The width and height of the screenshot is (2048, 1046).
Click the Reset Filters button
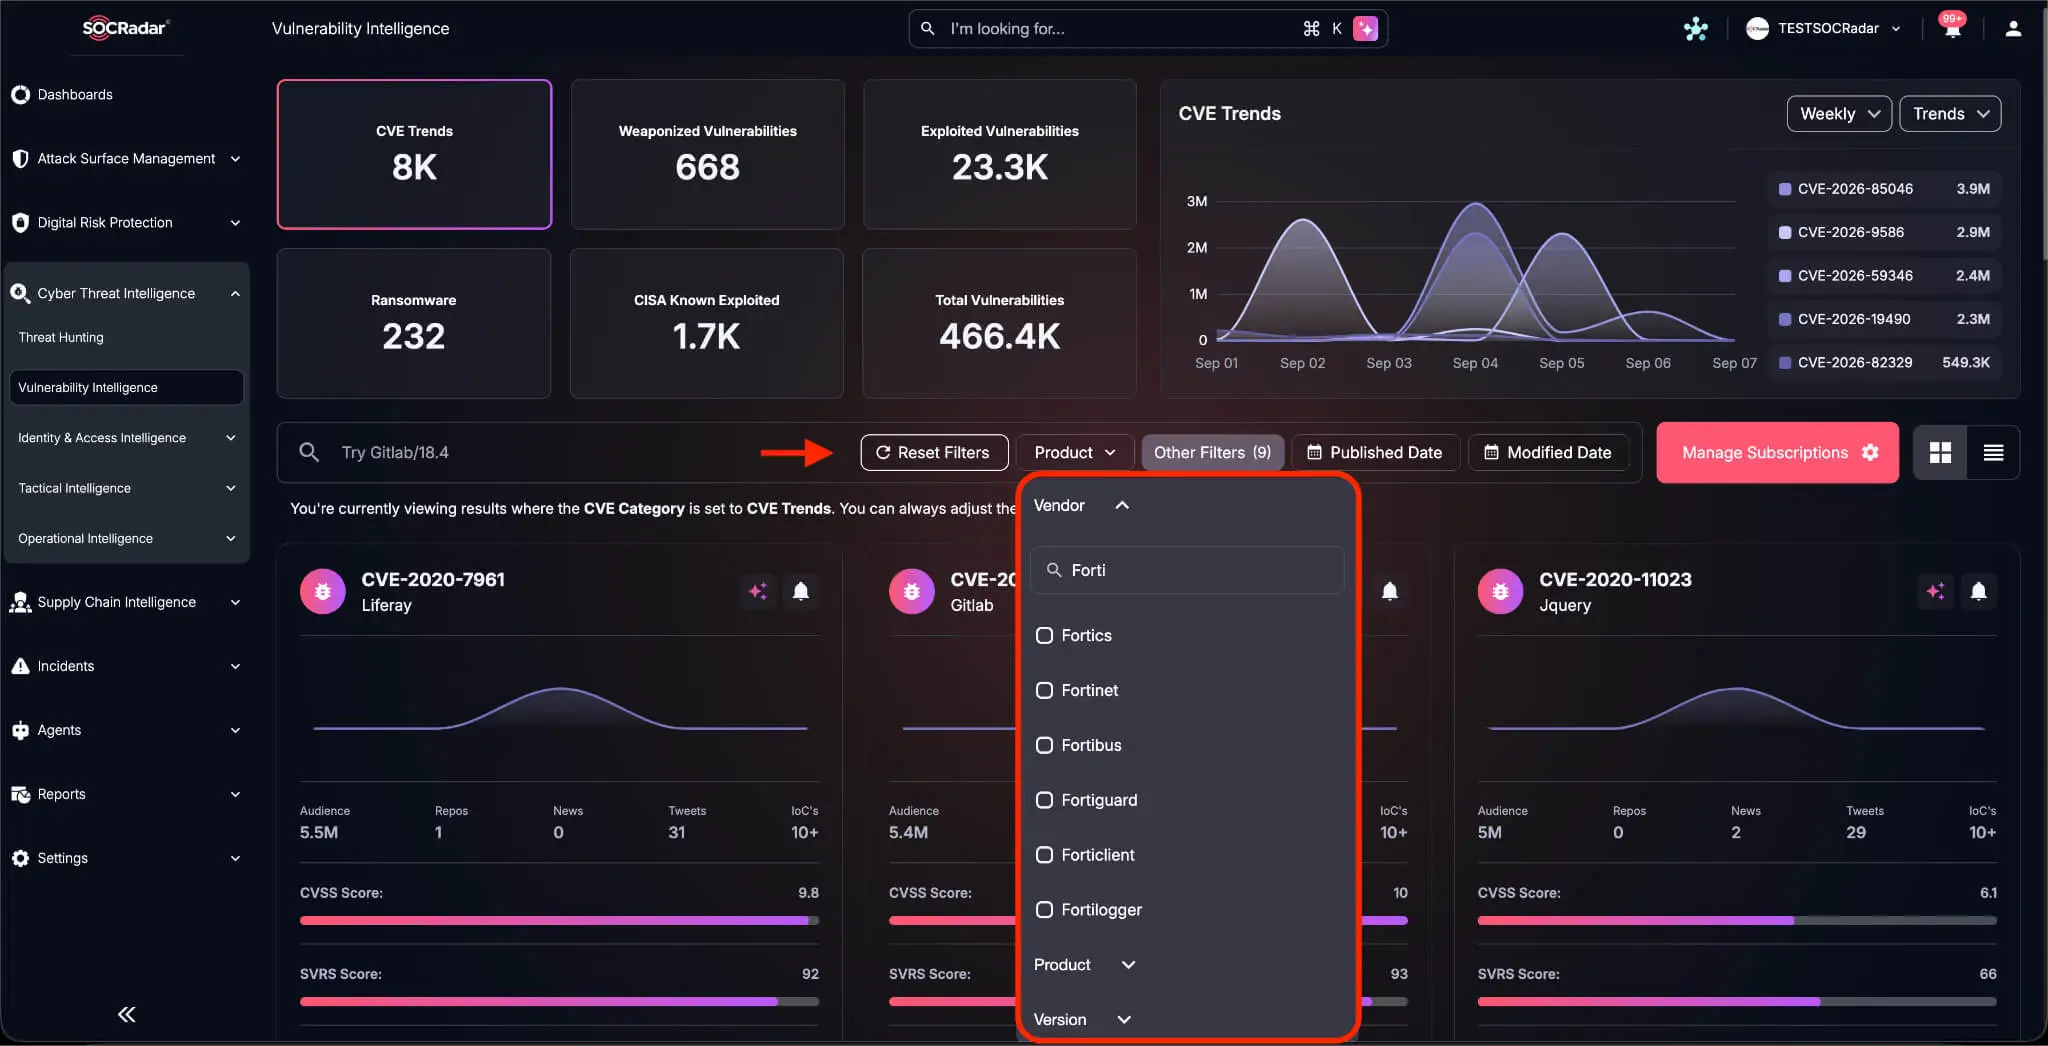click(933, 453)
